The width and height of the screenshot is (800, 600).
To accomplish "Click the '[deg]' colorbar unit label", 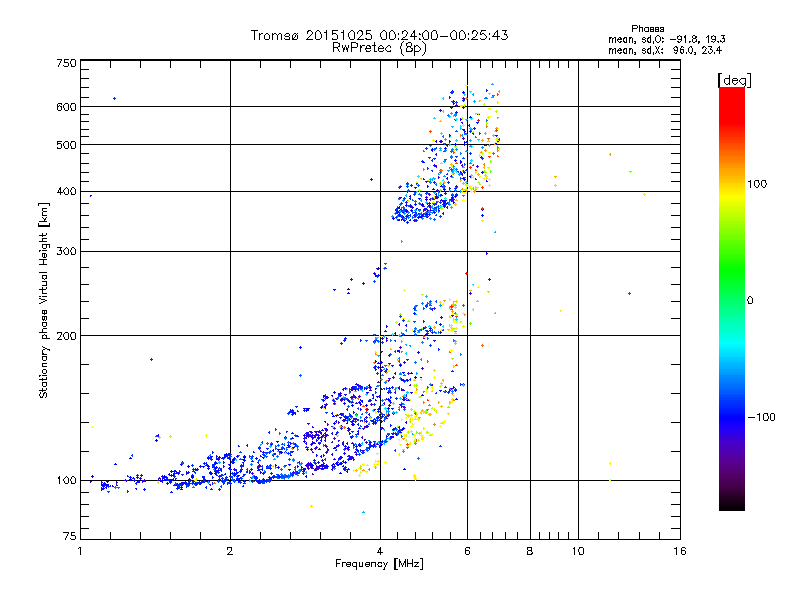I will pyautogui.click(x=734, y=80).
